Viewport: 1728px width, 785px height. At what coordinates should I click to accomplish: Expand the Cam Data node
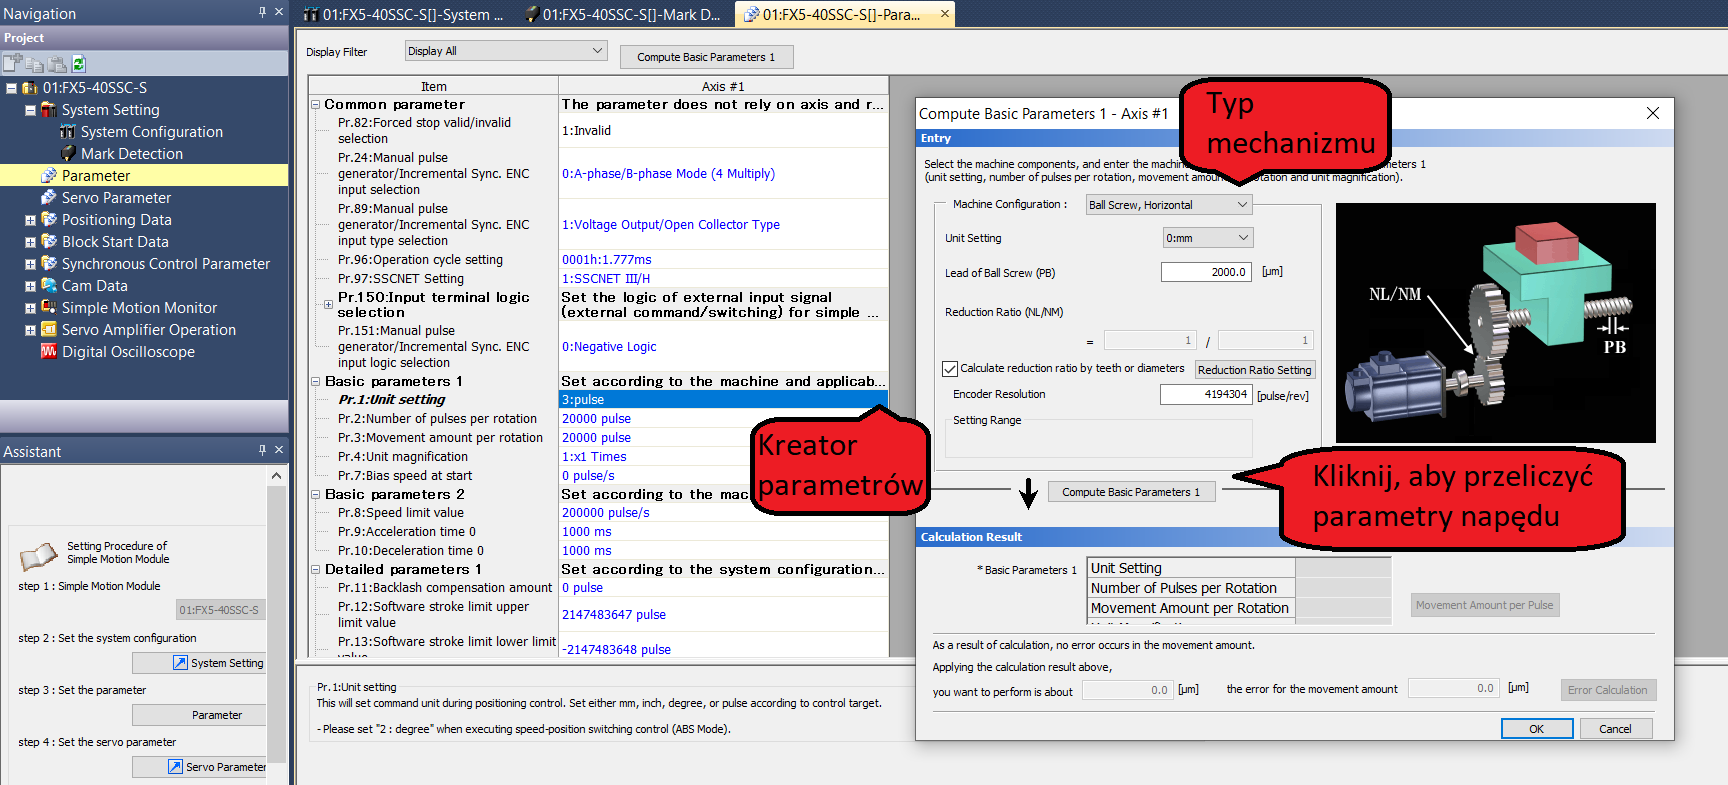30,286
